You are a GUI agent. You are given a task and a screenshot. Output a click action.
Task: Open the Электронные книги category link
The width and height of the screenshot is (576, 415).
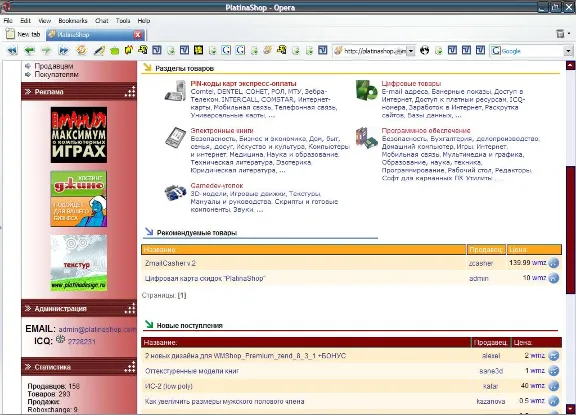(x=222, y=130)
